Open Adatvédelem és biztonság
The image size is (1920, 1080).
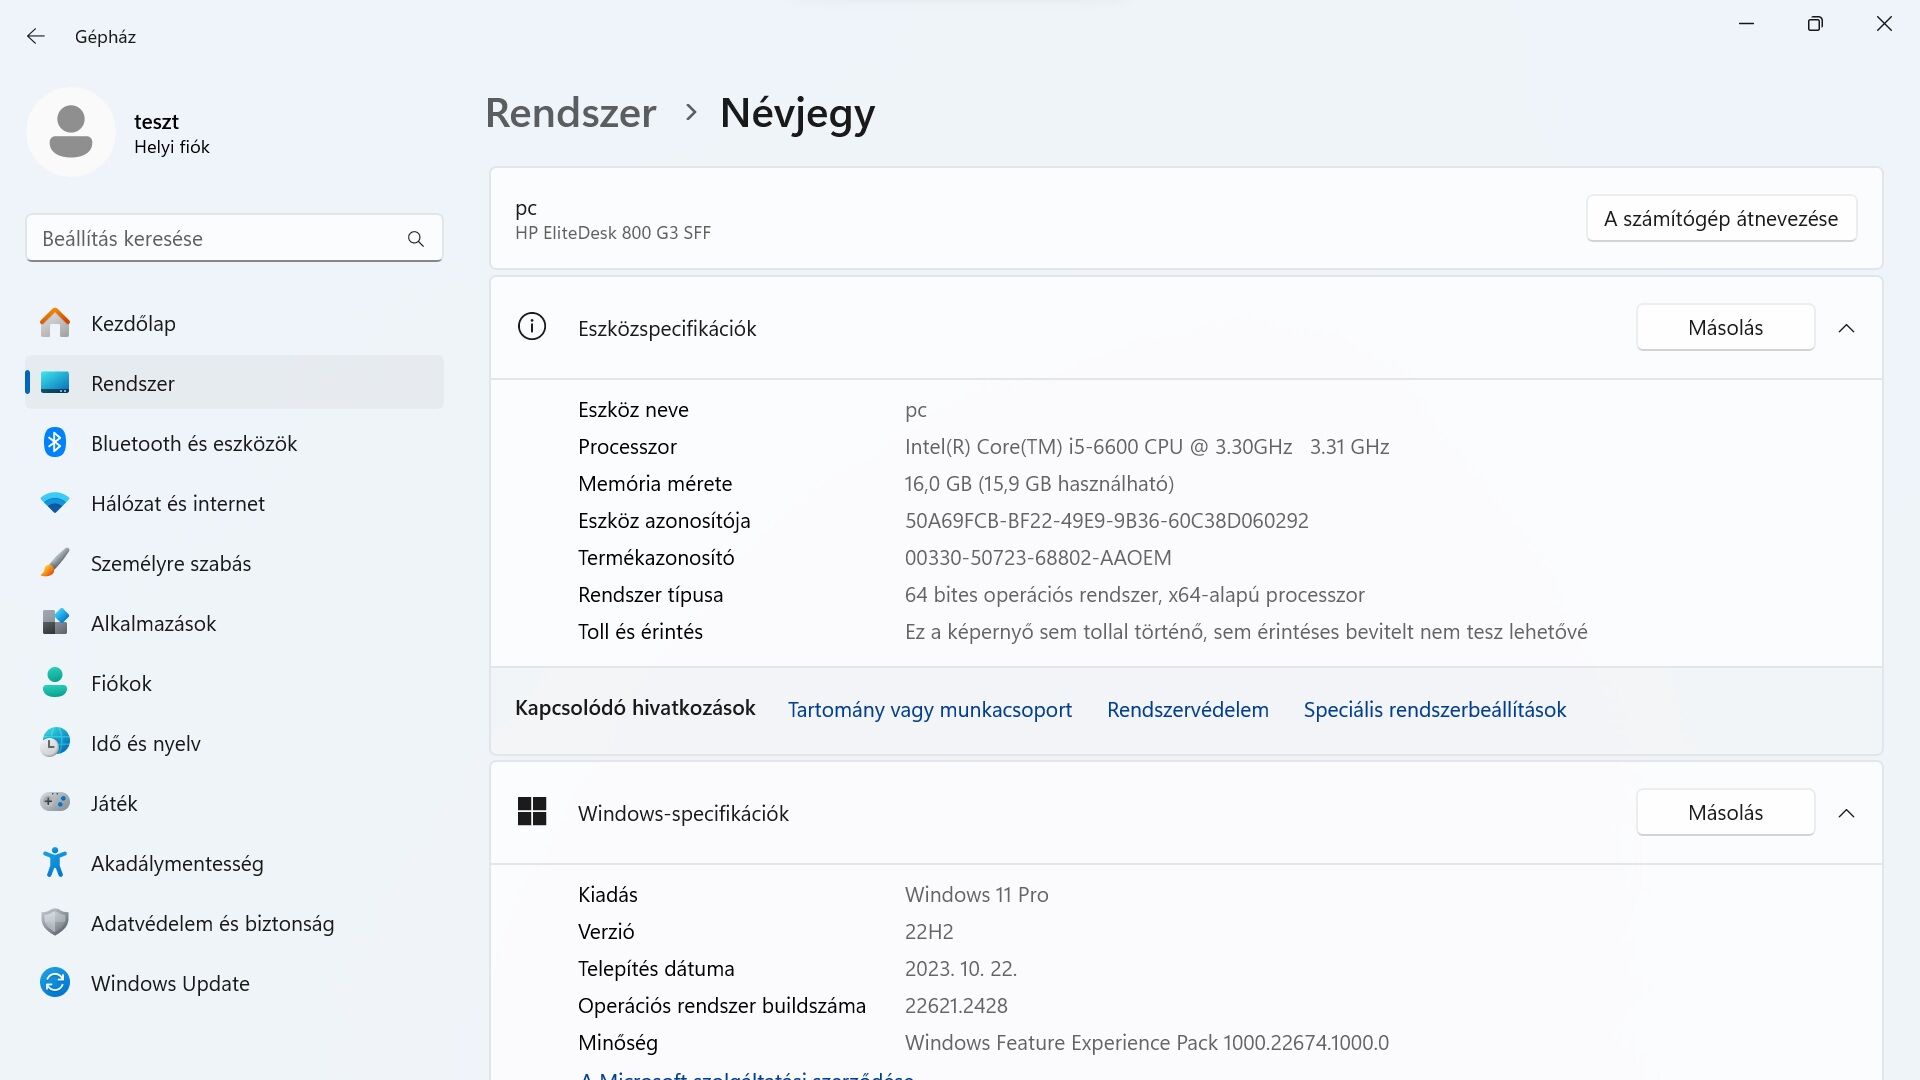point(234,923)
